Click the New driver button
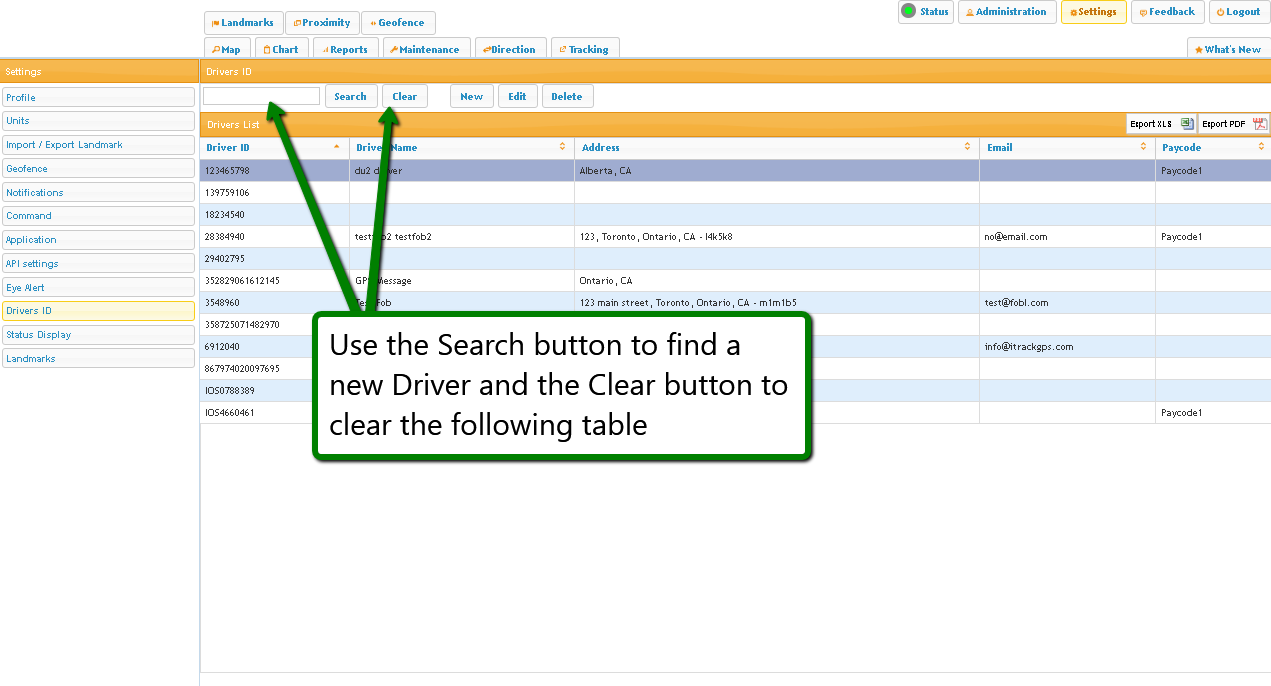The image size is (1271, 686). pyautogui.click(x=471, y=97)
